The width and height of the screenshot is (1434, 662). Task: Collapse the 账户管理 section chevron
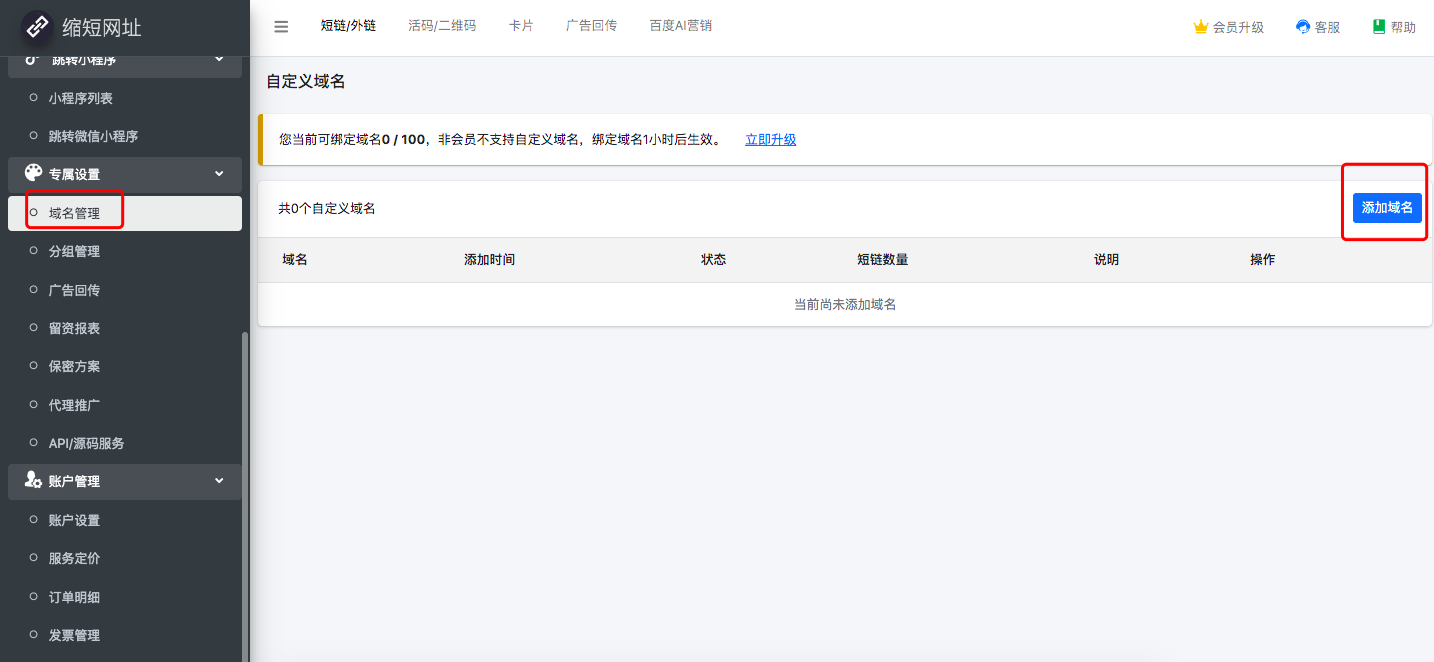pyautogui.click(x=220, y=481)
